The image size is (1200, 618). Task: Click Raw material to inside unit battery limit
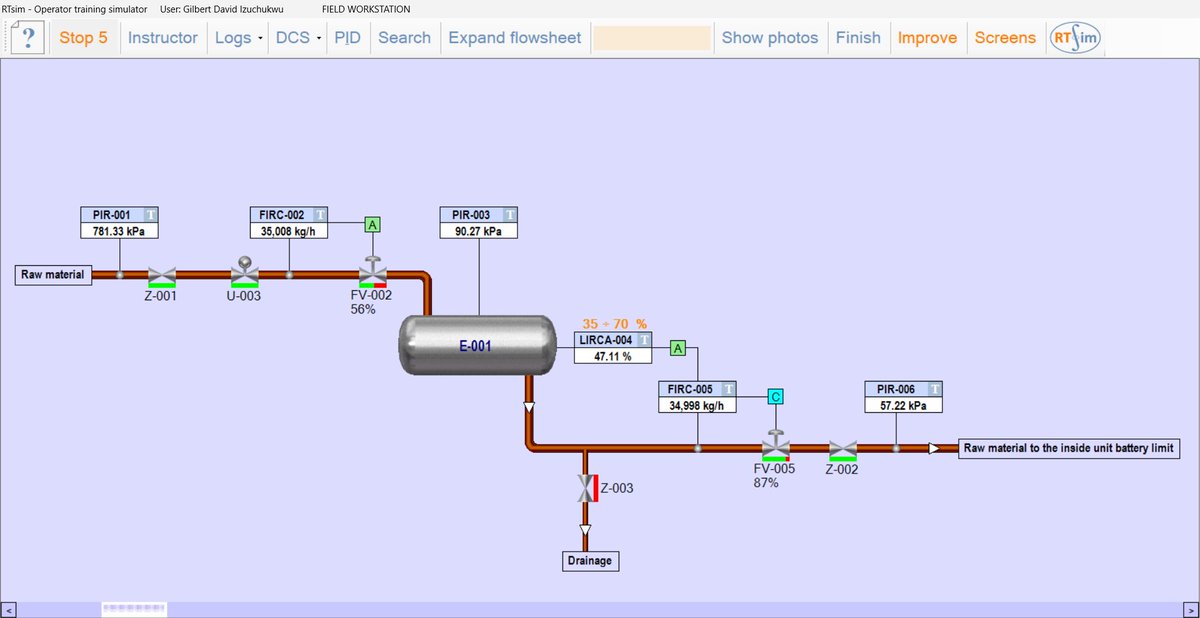1069,448
